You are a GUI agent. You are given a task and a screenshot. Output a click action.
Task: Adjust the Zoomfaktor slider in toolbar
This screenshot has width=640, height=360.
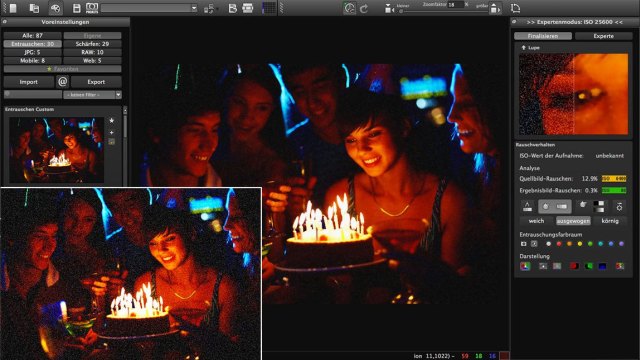pyautogui.click(x=443, y=11)
